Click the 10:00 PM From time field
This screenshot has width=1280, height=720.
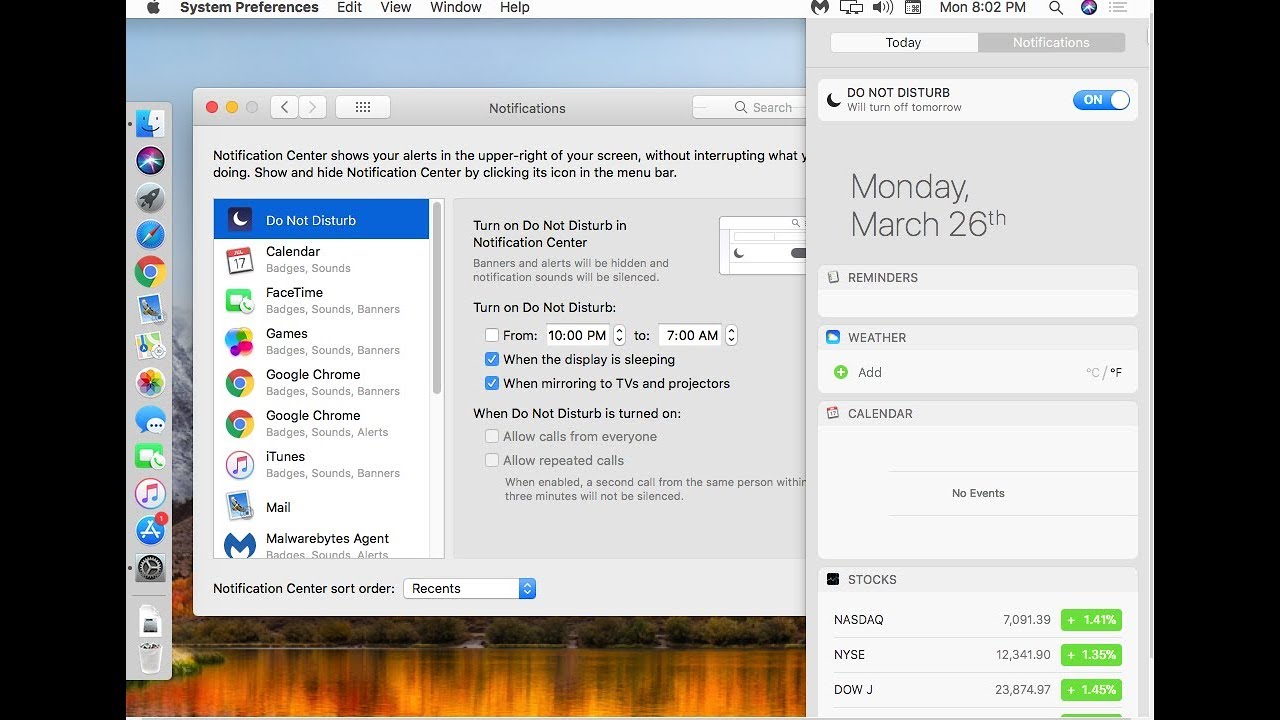(578, 335)
